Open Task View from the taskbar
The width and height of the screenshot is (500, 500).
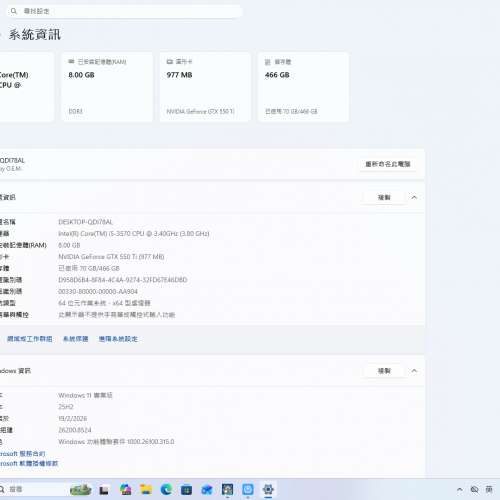[104, 490]
